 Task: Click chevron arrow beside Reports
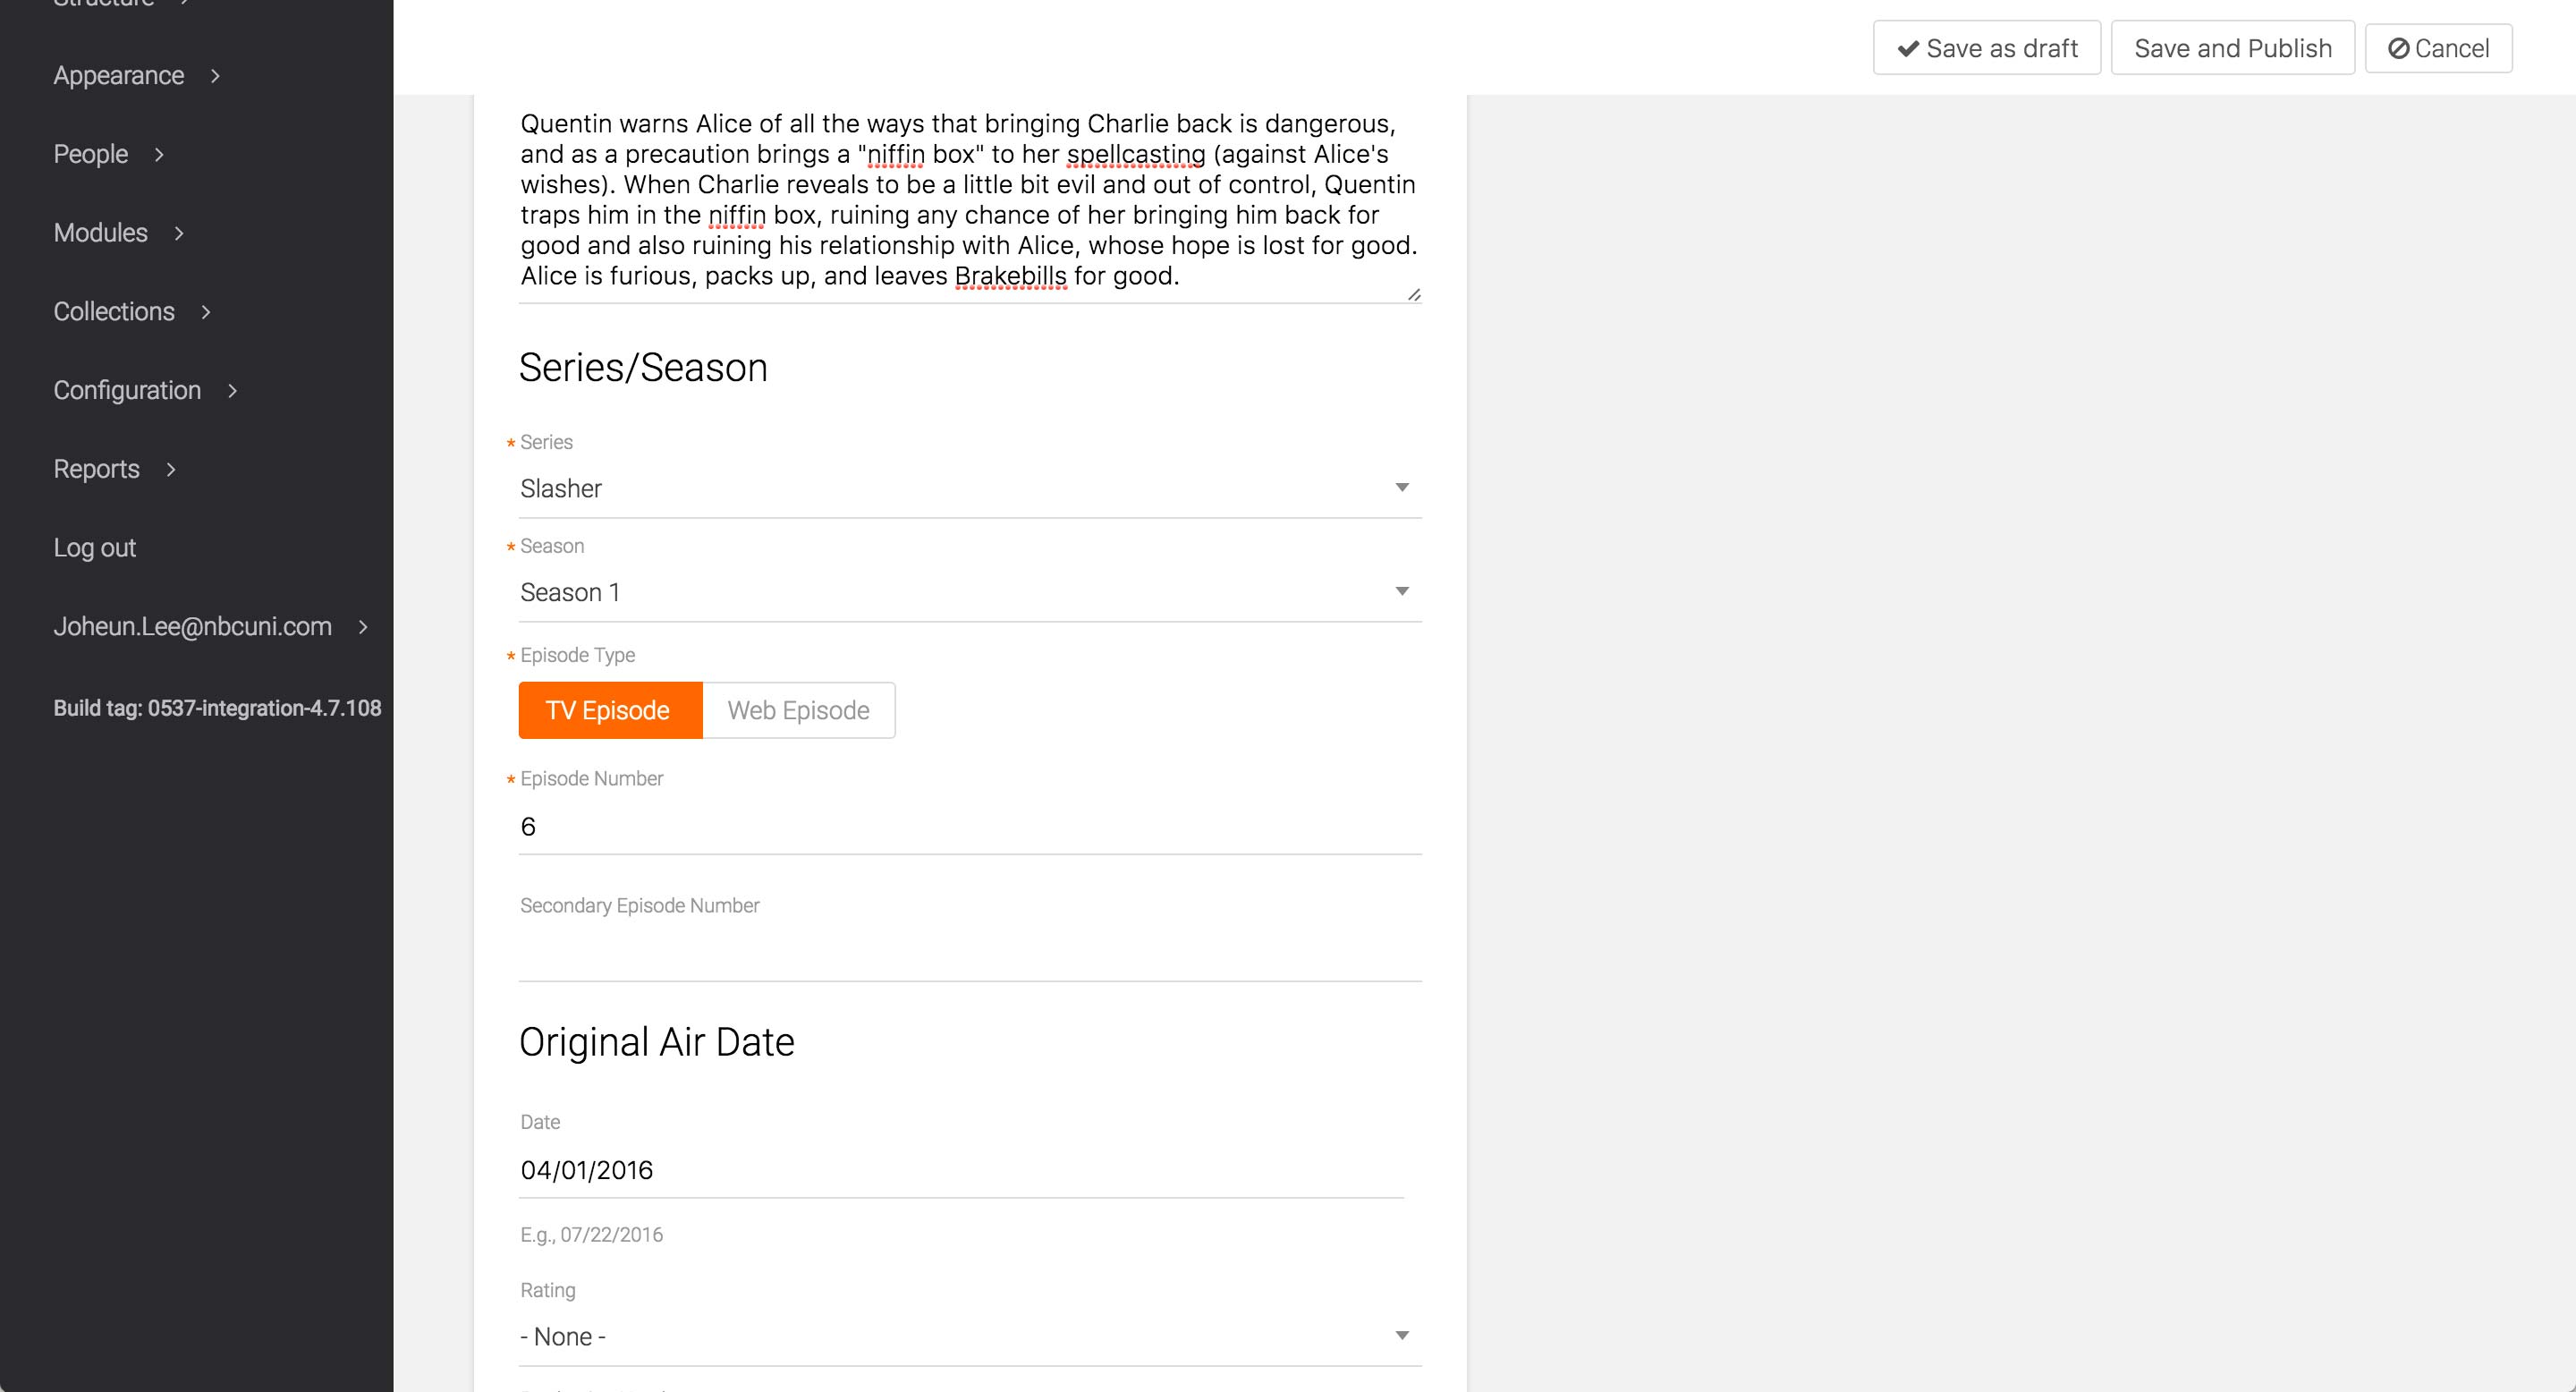pos(171,469)
